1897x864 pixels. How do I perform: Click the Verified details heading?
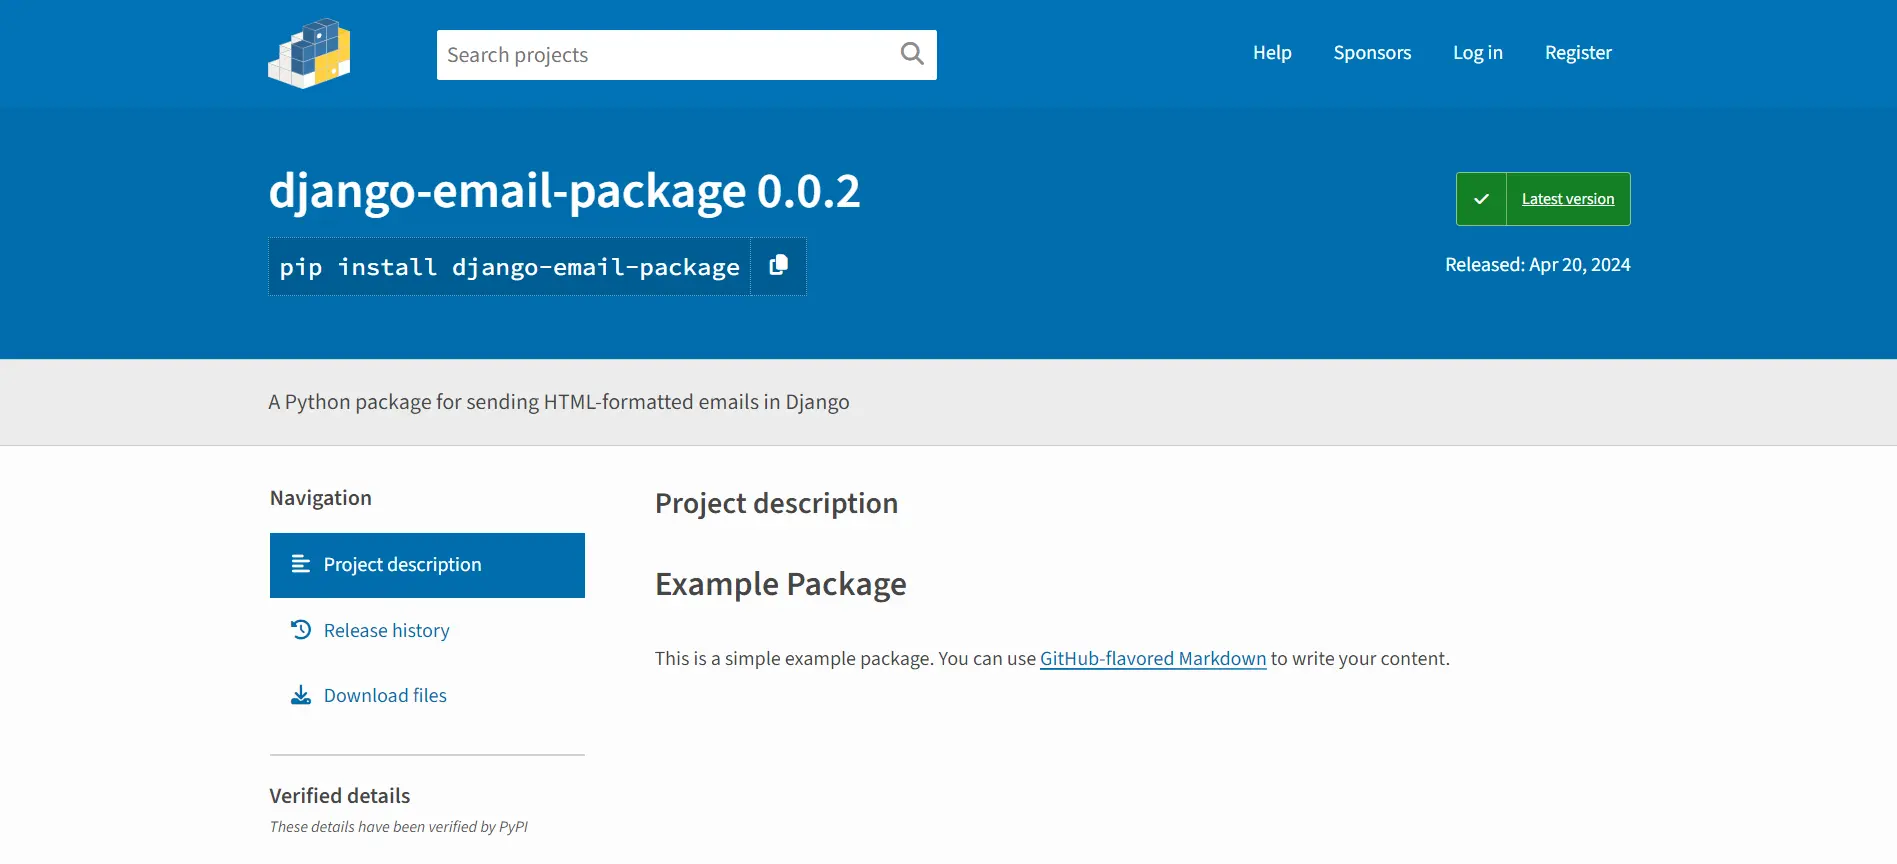pos(340,796)
